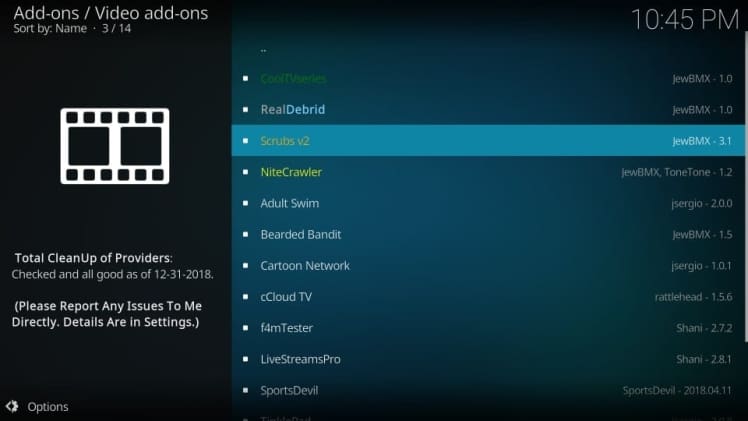Open the Scrubs v2 add-on
Viewport: 748px width, 421px height.
(x=285, y=141)
